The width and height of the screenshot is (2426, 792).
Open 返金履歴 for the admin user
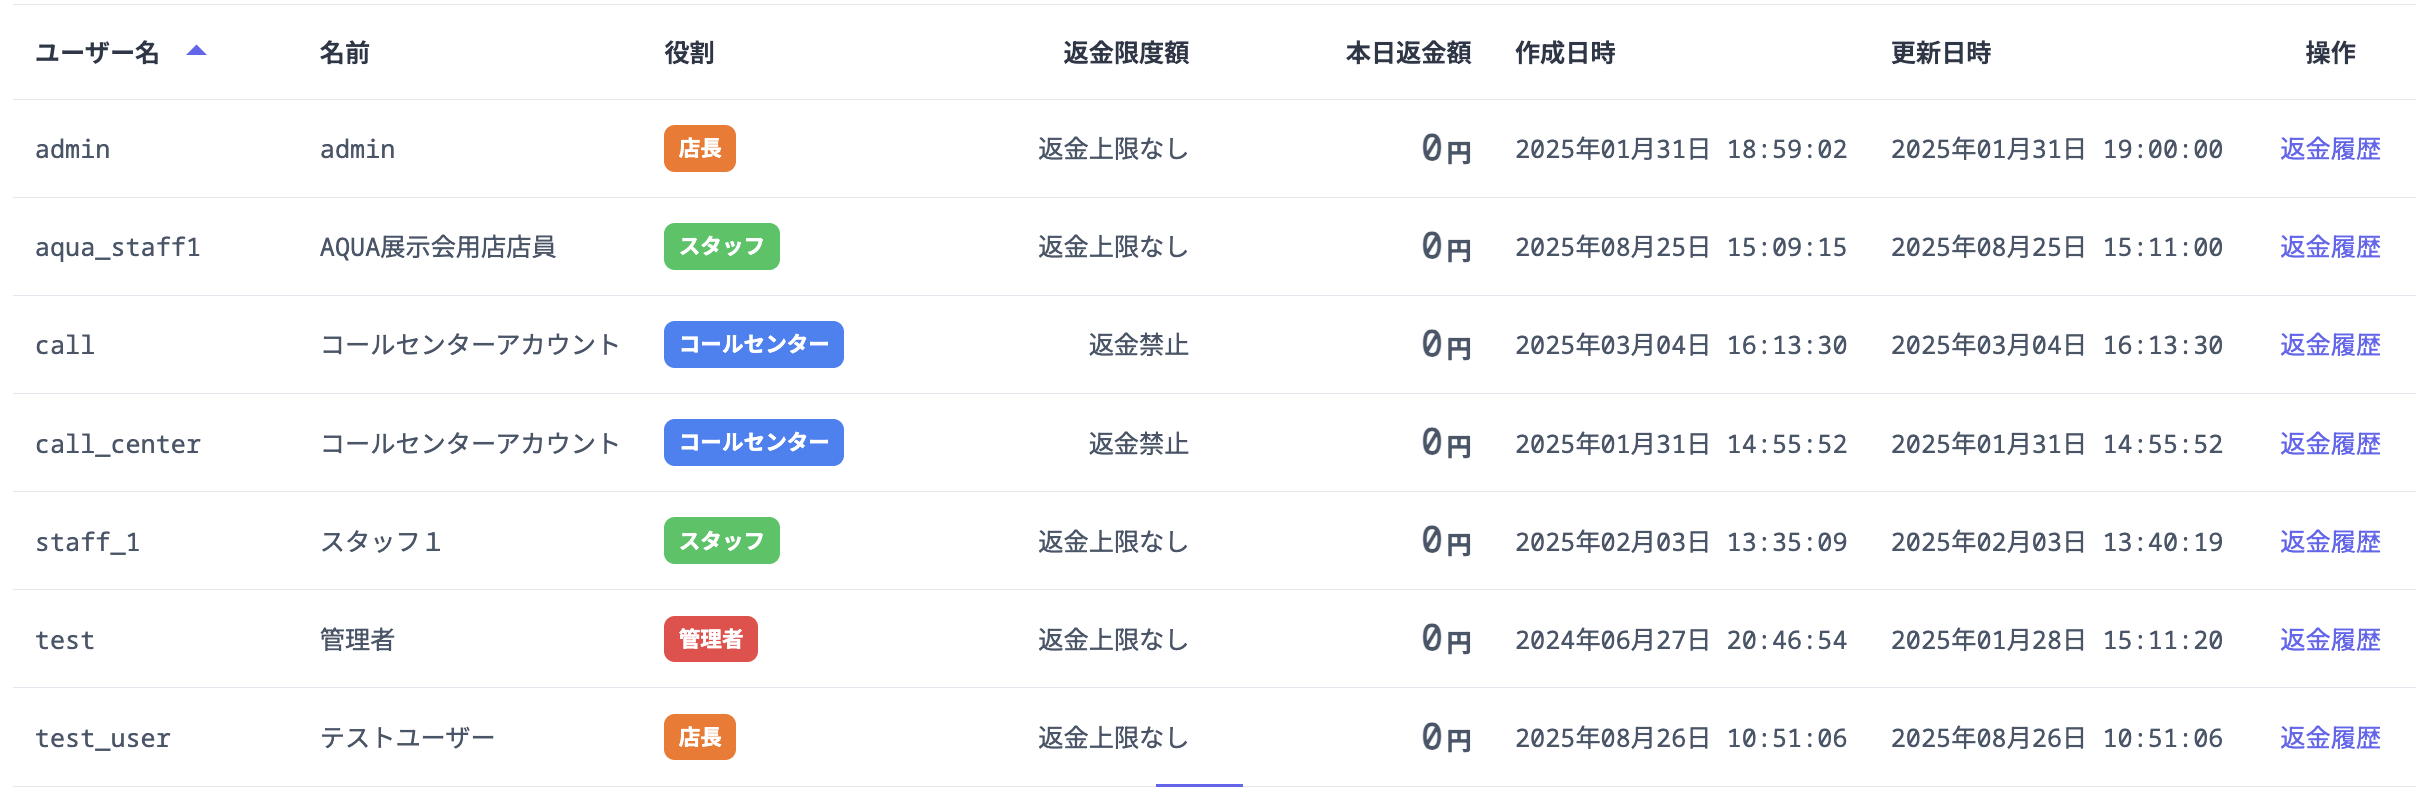pyautogui.click(x=2329, y=149)
